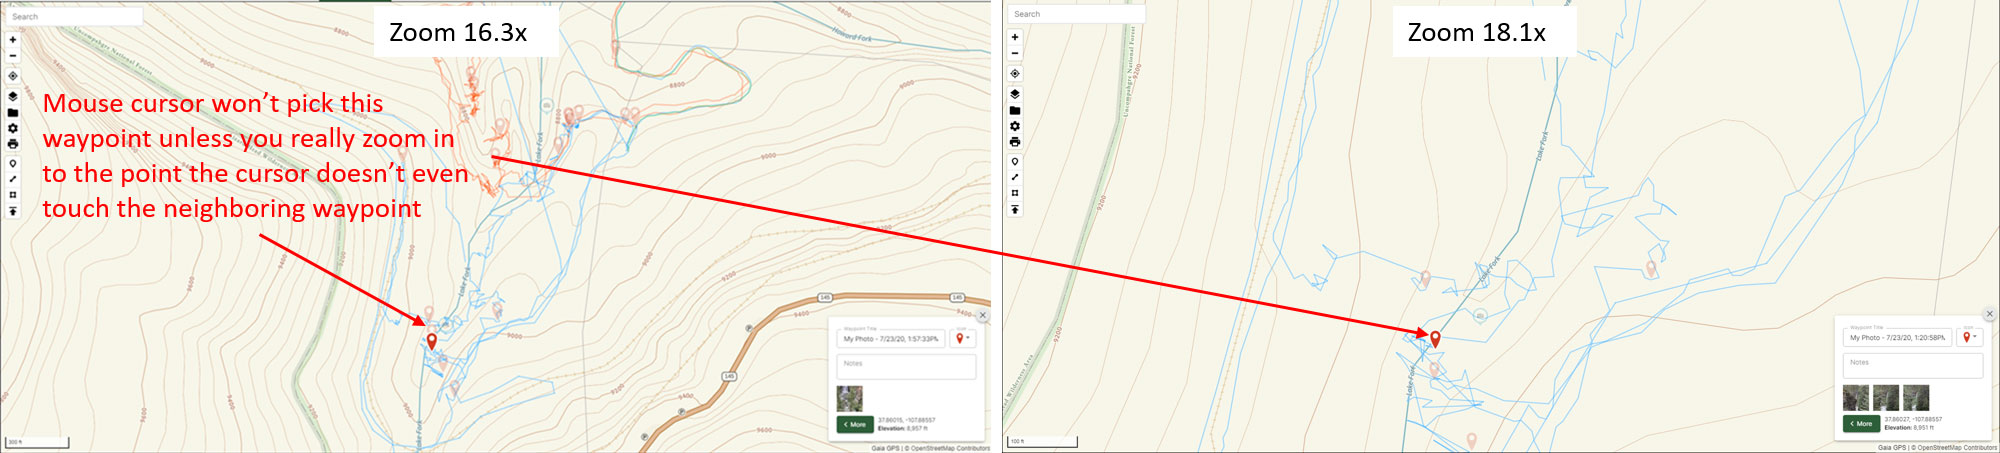Select the draw route tool in the right map toolbar
Screen dimensions: 2000x453
(1015, 177)
